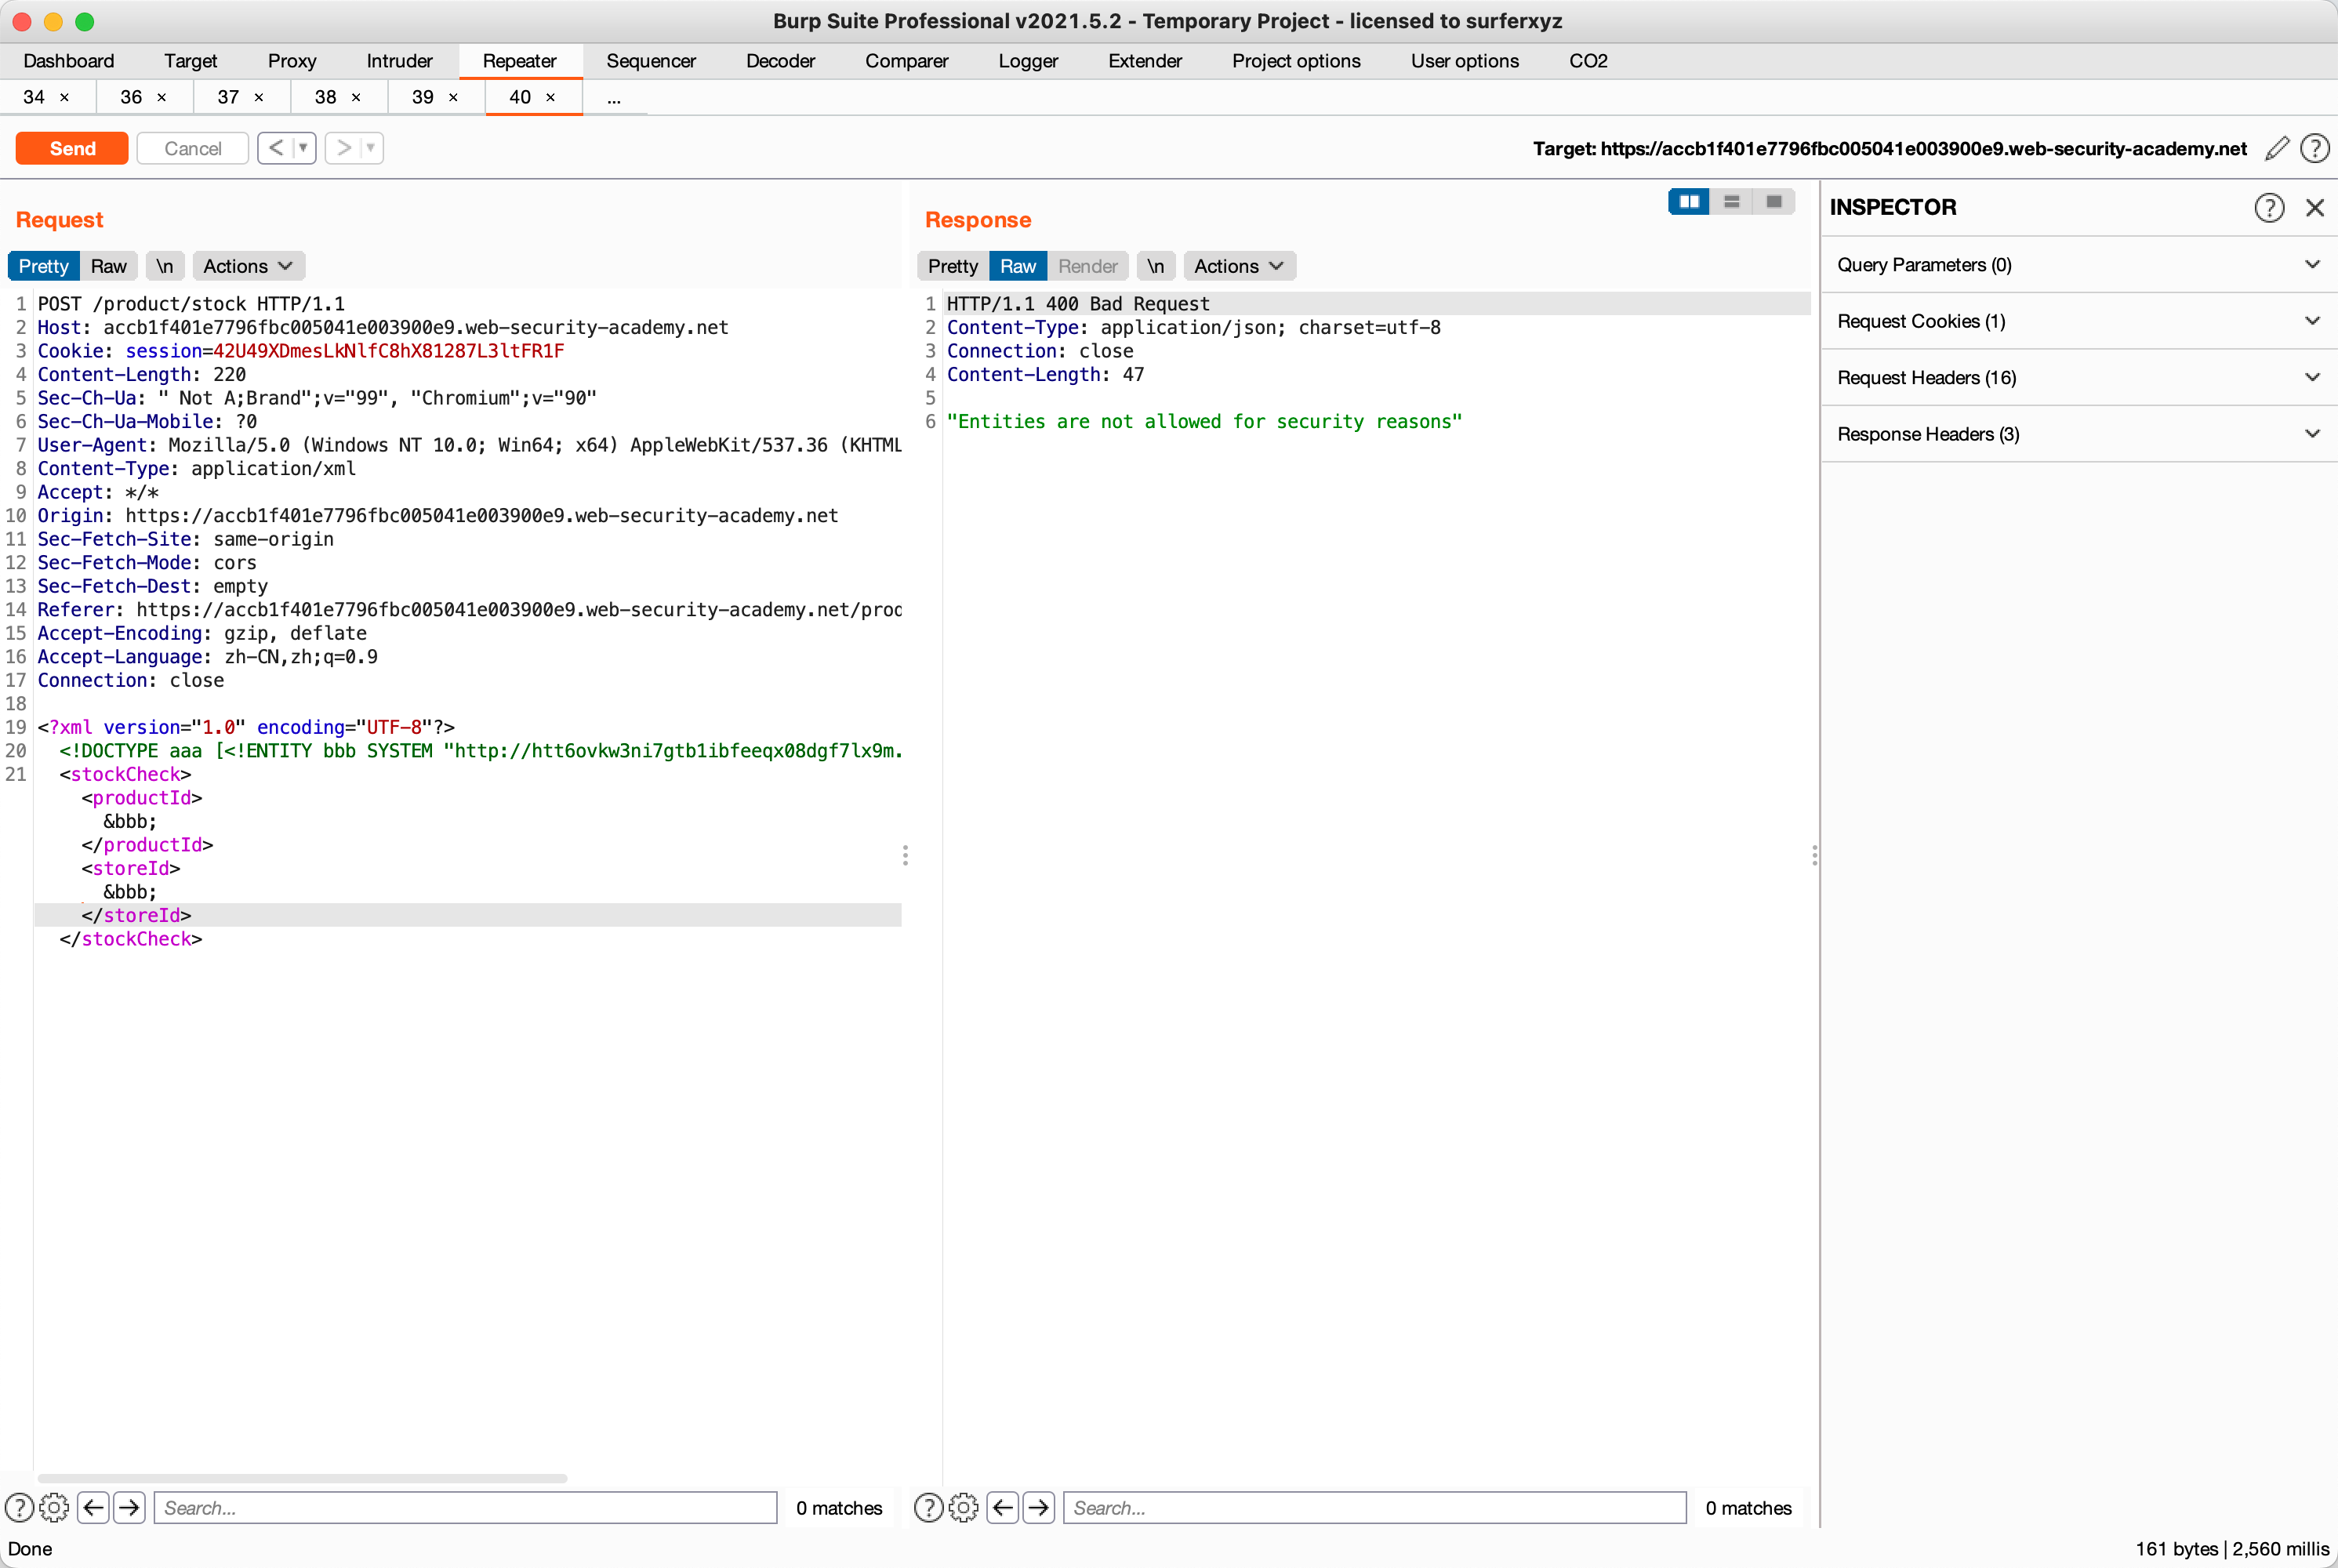
Task: Close Repeater tab 39
Action: point(453,97)
